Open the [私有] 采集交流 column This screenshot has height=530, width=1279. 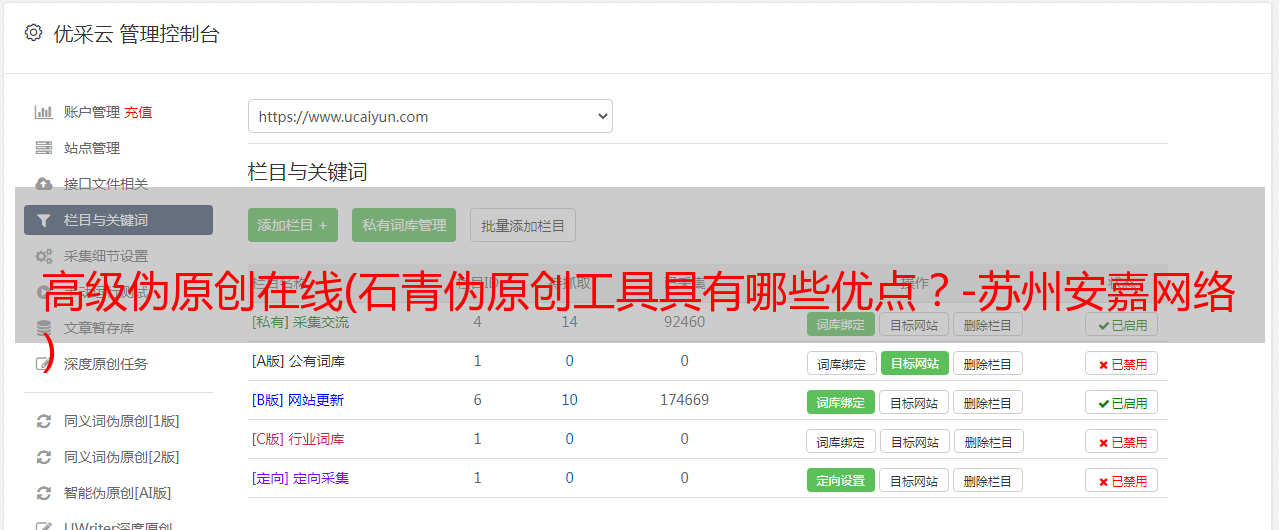(300, 322)
